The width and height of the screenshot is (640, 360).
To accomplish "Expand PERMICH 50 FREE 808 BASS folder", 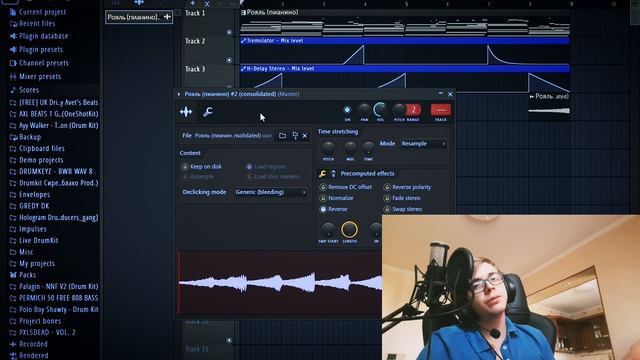I will pos(54,298).
